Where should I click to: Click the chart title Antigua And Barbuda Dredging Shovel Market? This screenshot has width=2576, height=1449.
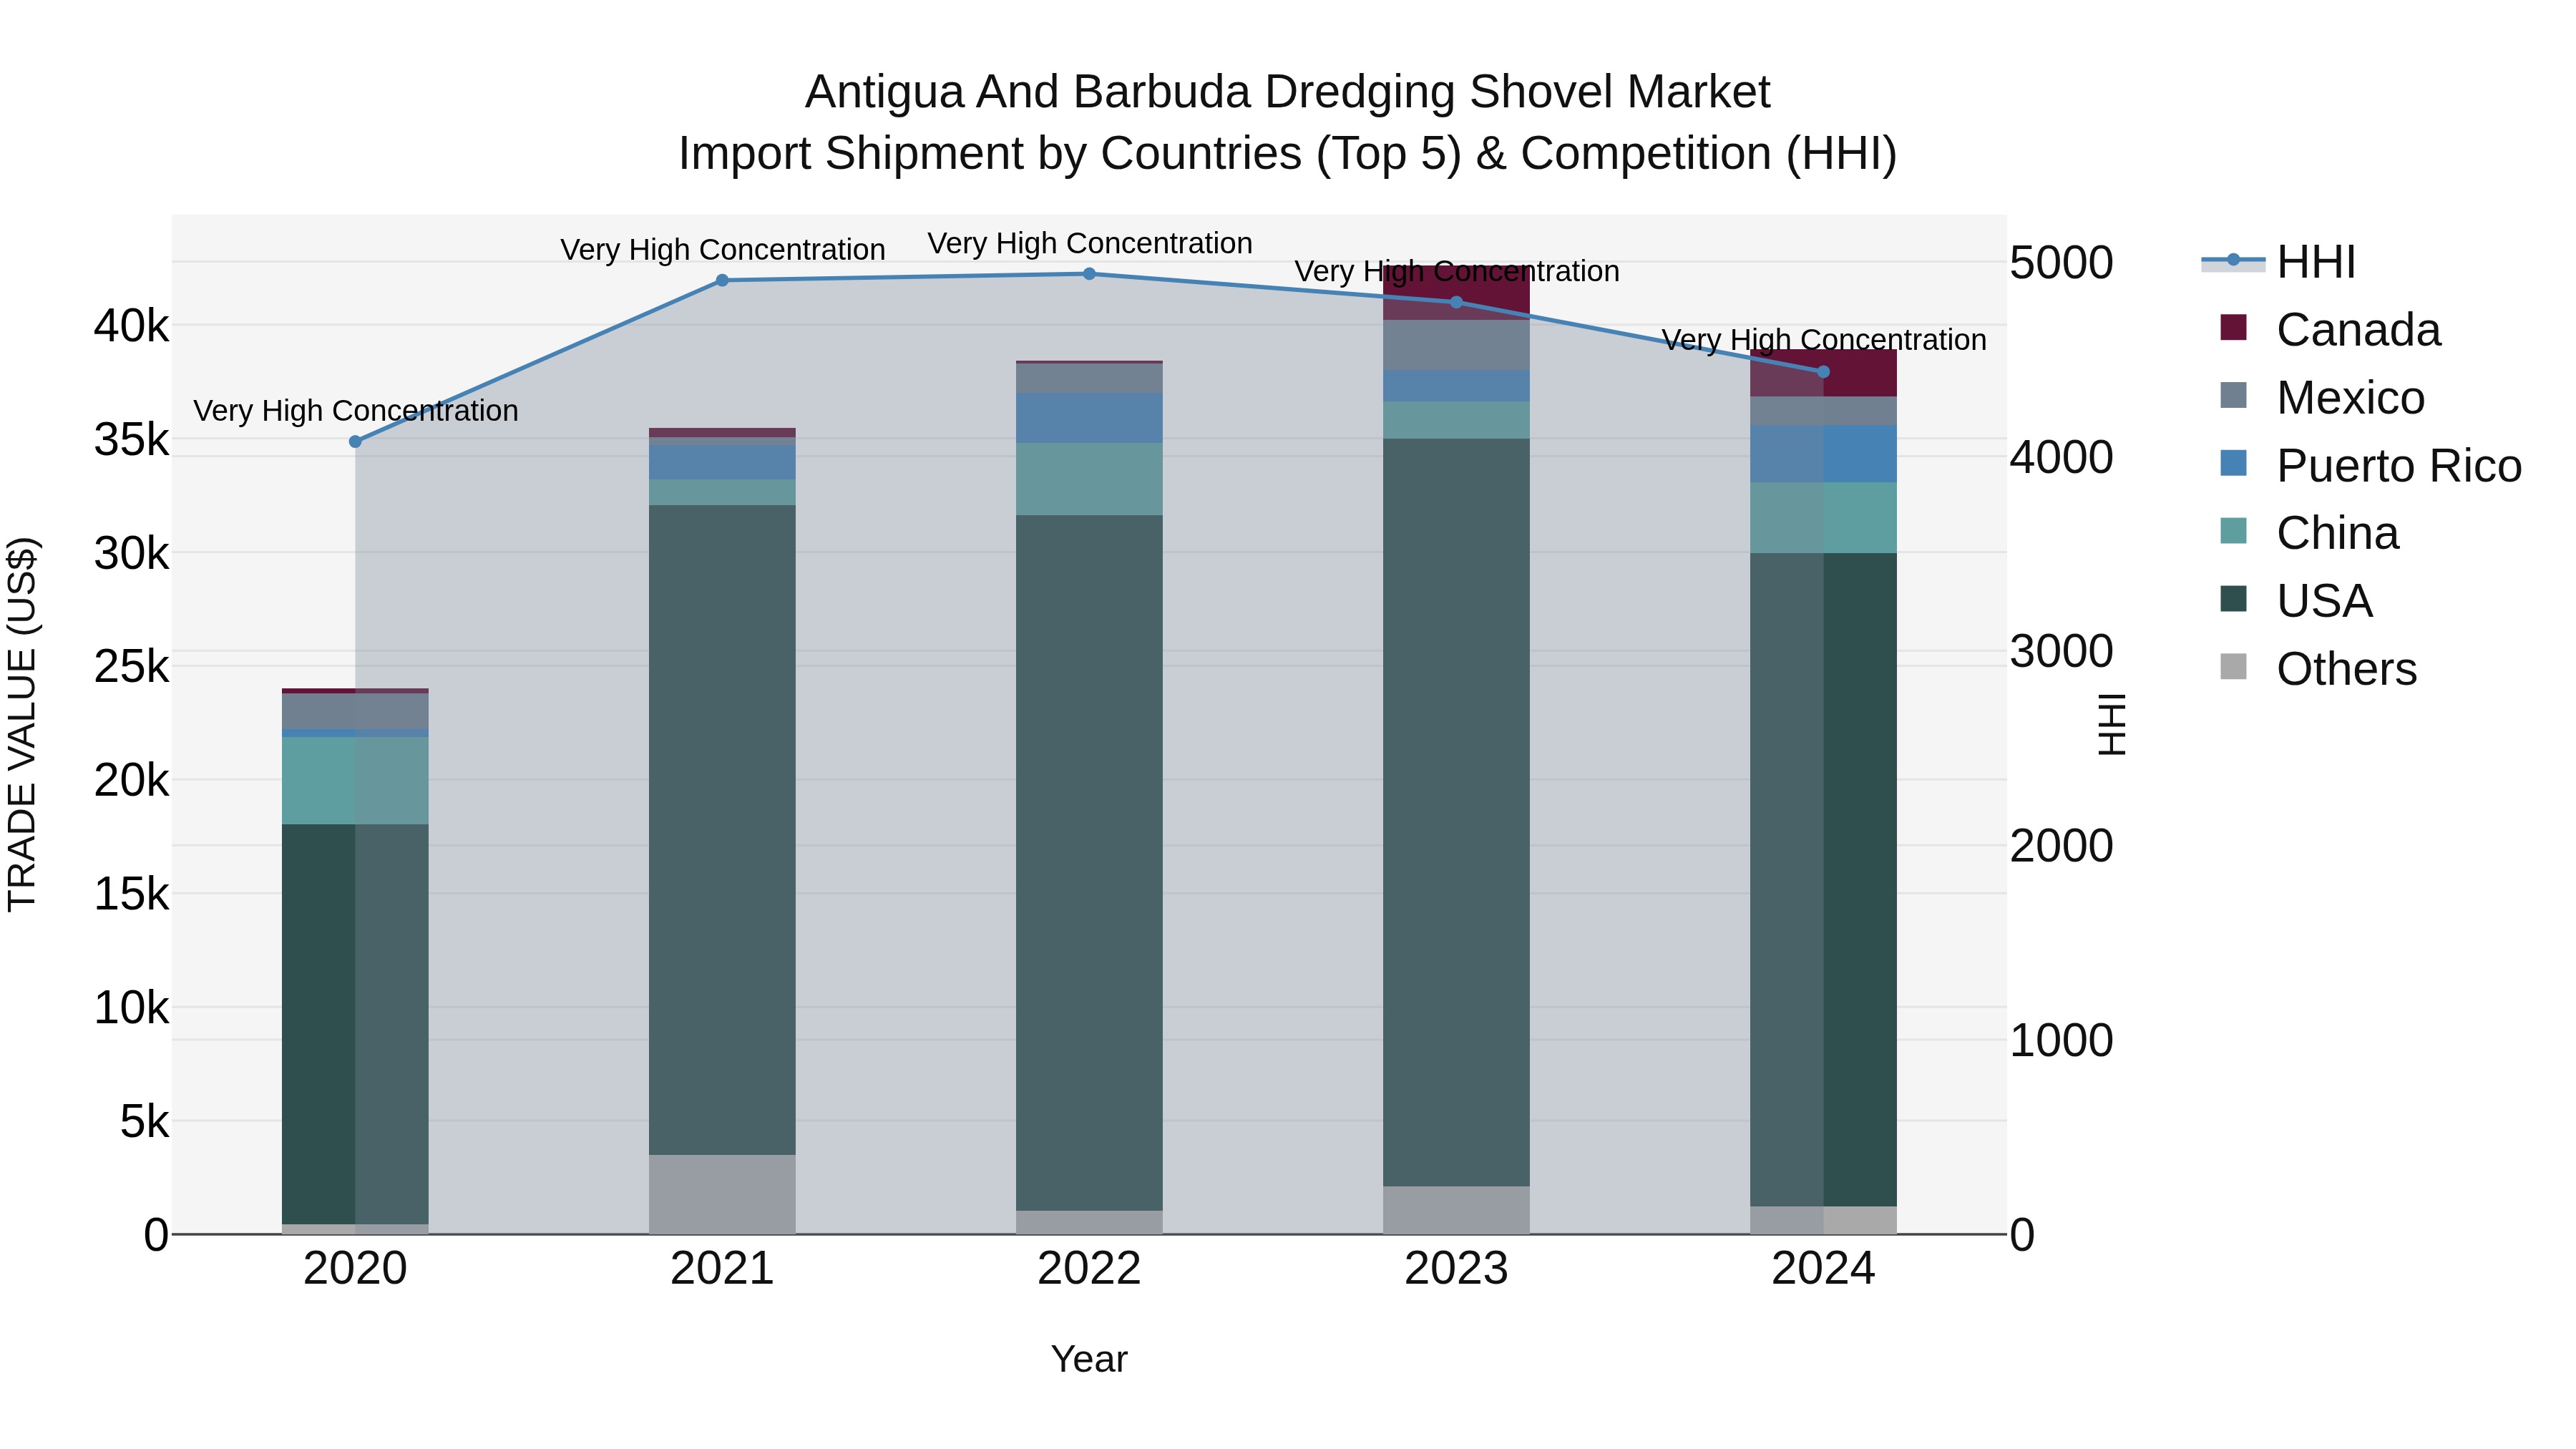[1288, 92]
